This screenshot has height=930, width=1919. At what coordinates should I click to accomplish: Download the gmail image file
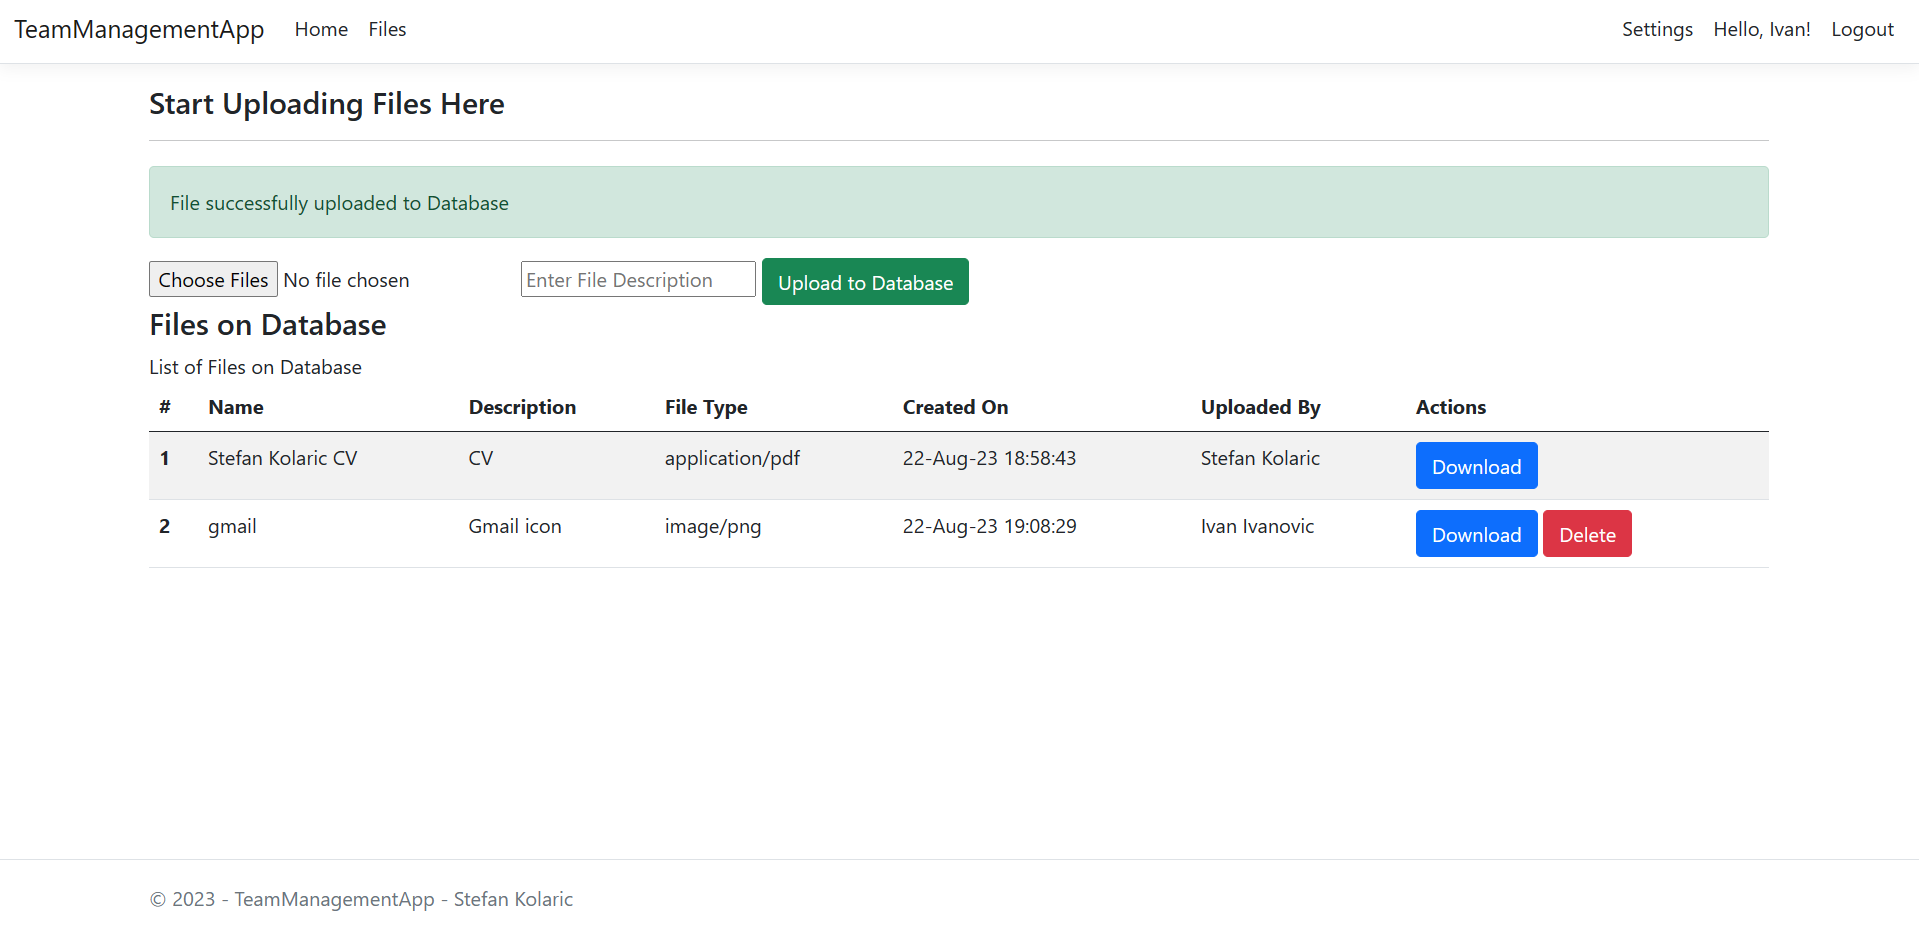point(1476,533)
